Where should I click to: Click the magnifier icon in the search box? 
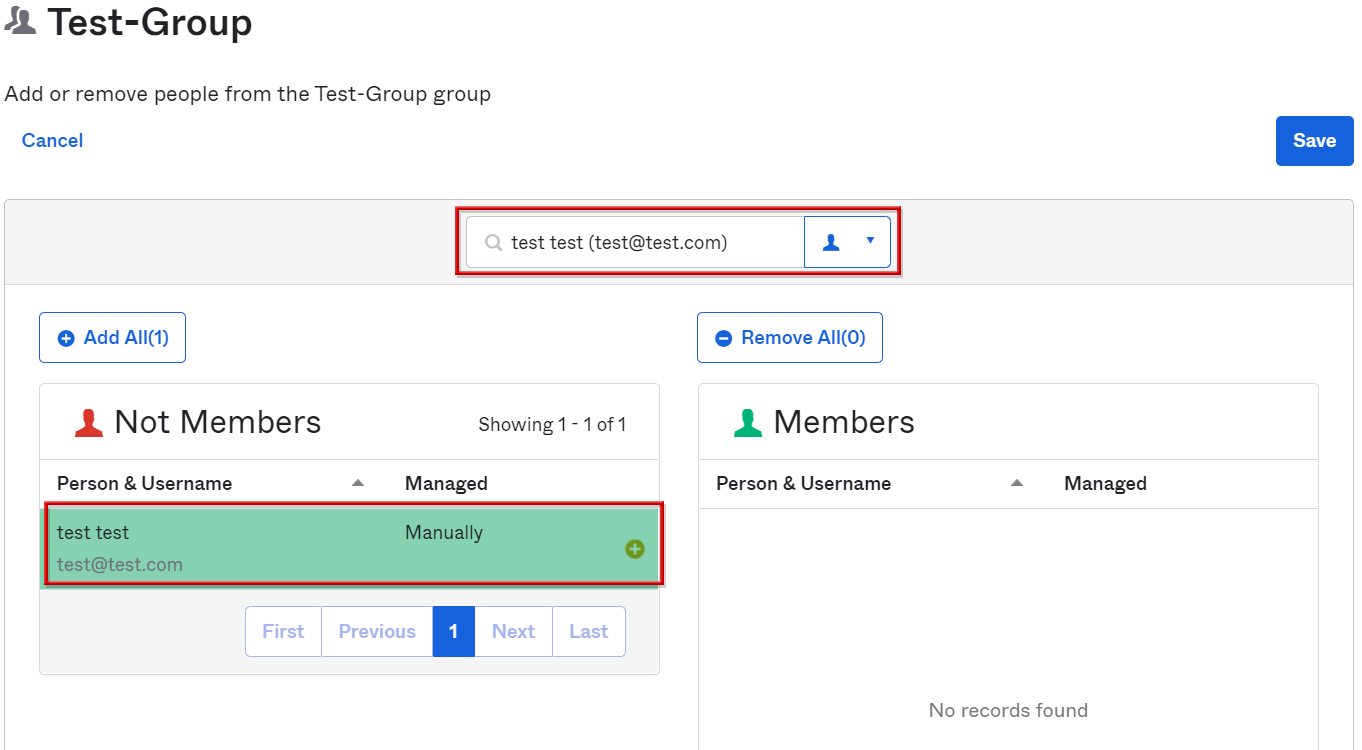point(492,243)
